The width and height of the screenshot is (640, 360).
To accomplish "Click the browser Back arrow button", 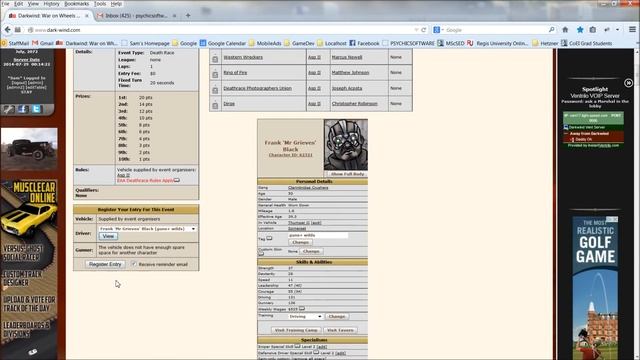I will click(x=7, y=30).
